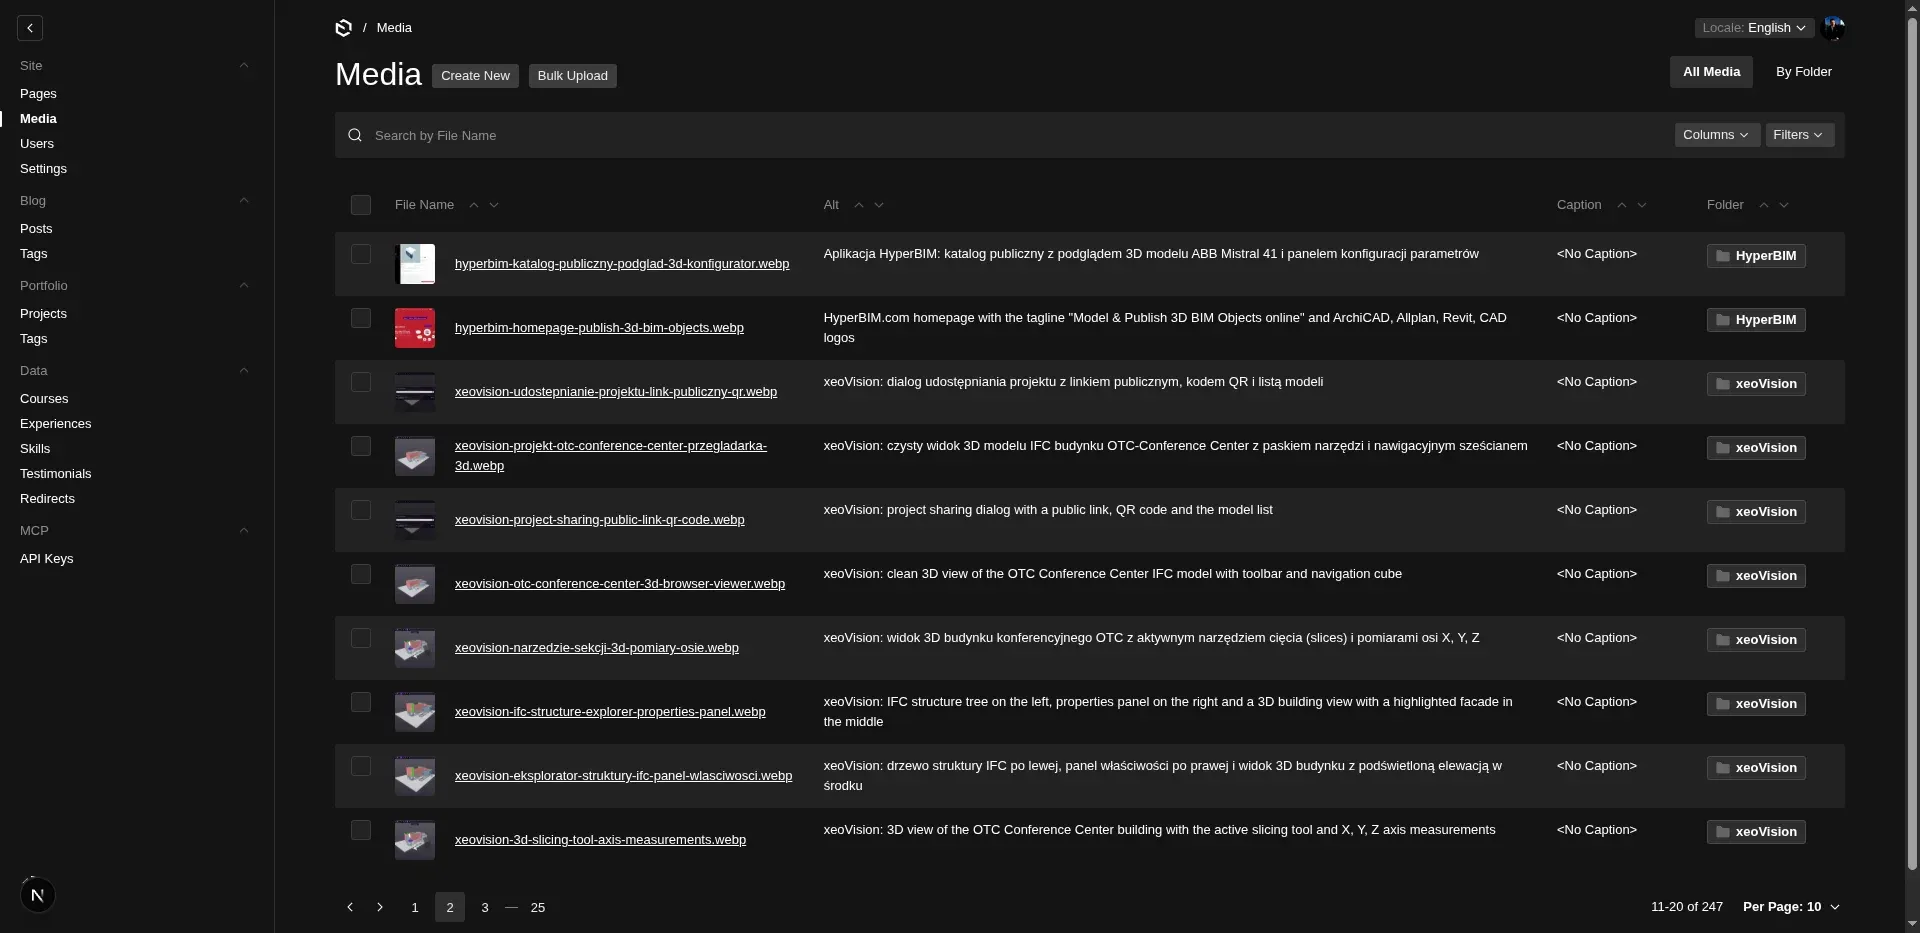Image resolution: width=1920 pixels, height=933 pixels.
Task: Open HyperBIM folder for homepage row
Action: [x=1756, y=320]
